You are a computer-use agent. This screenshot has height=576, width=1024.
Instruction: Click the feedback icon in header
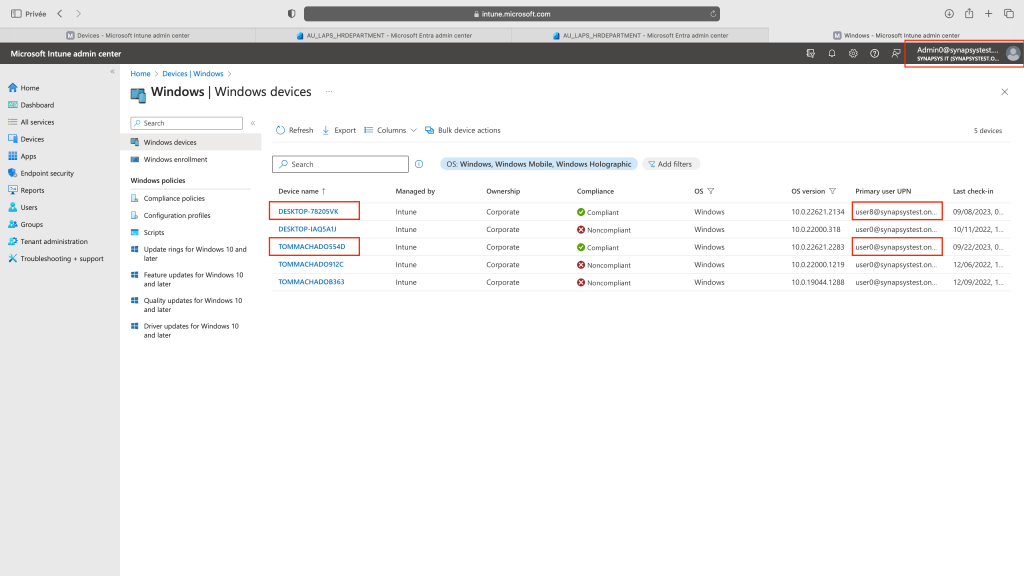coord(895,53)
